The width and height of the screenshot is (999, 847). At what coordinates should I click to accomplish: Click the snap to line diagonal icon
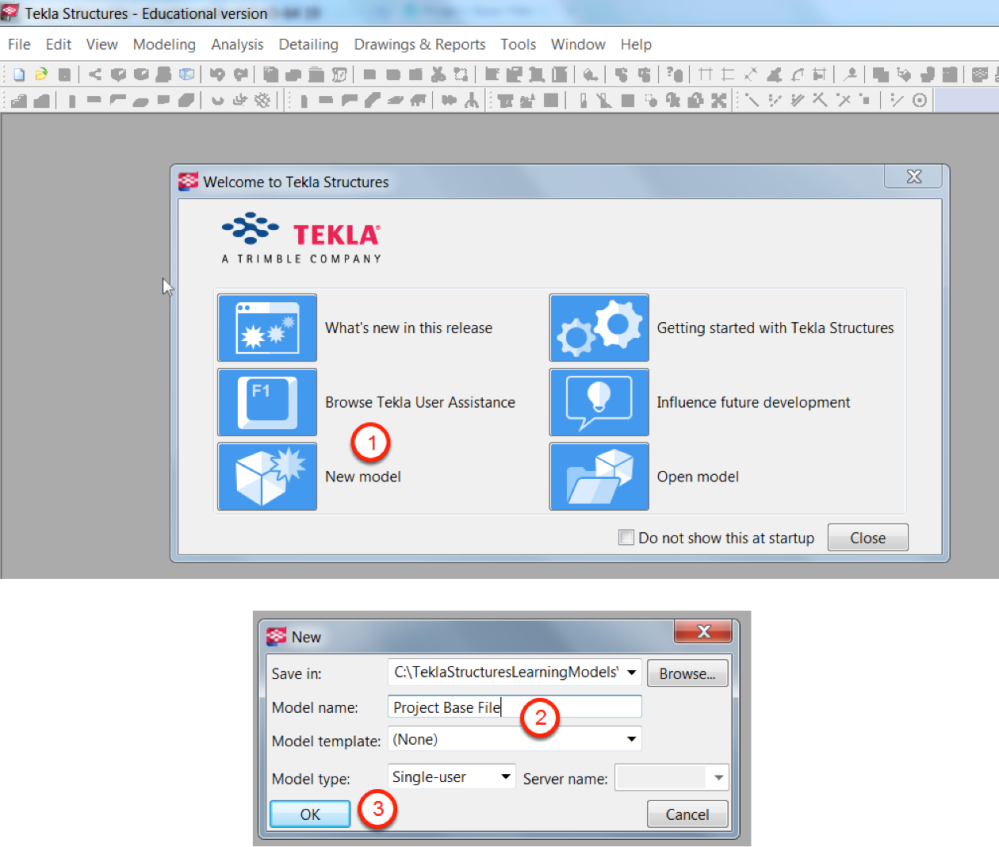tap(752, 100)
